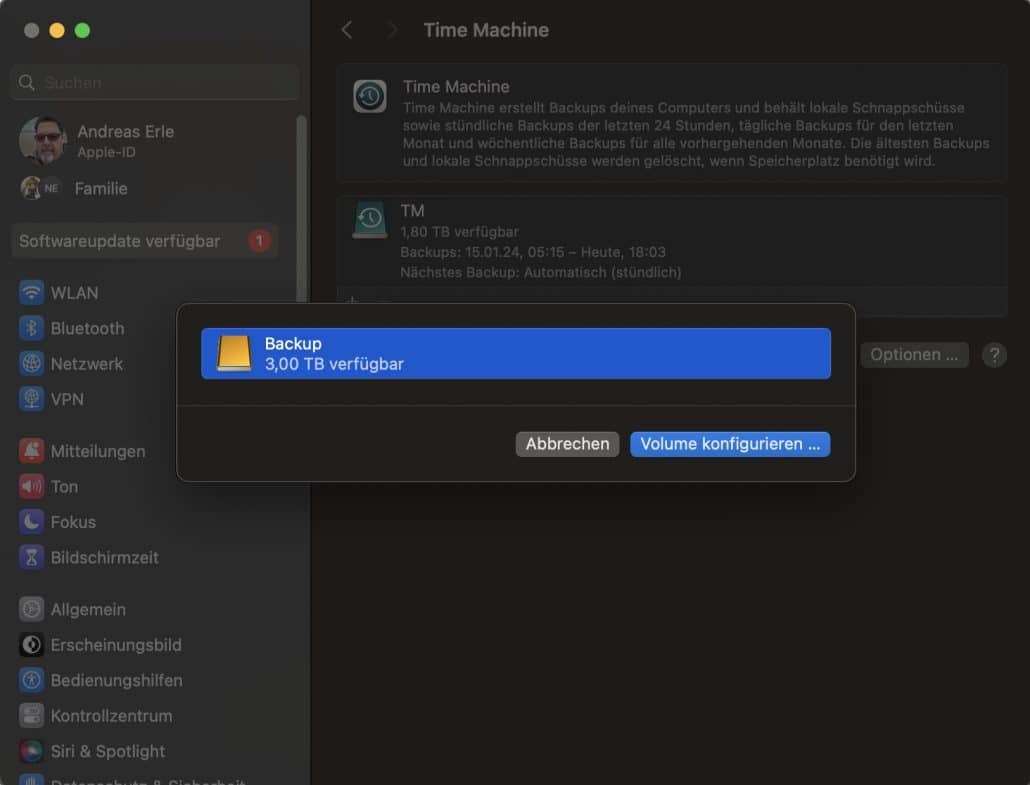
Task: Open Andreas Erle Apple-ID entry
Action: [125, 141]
